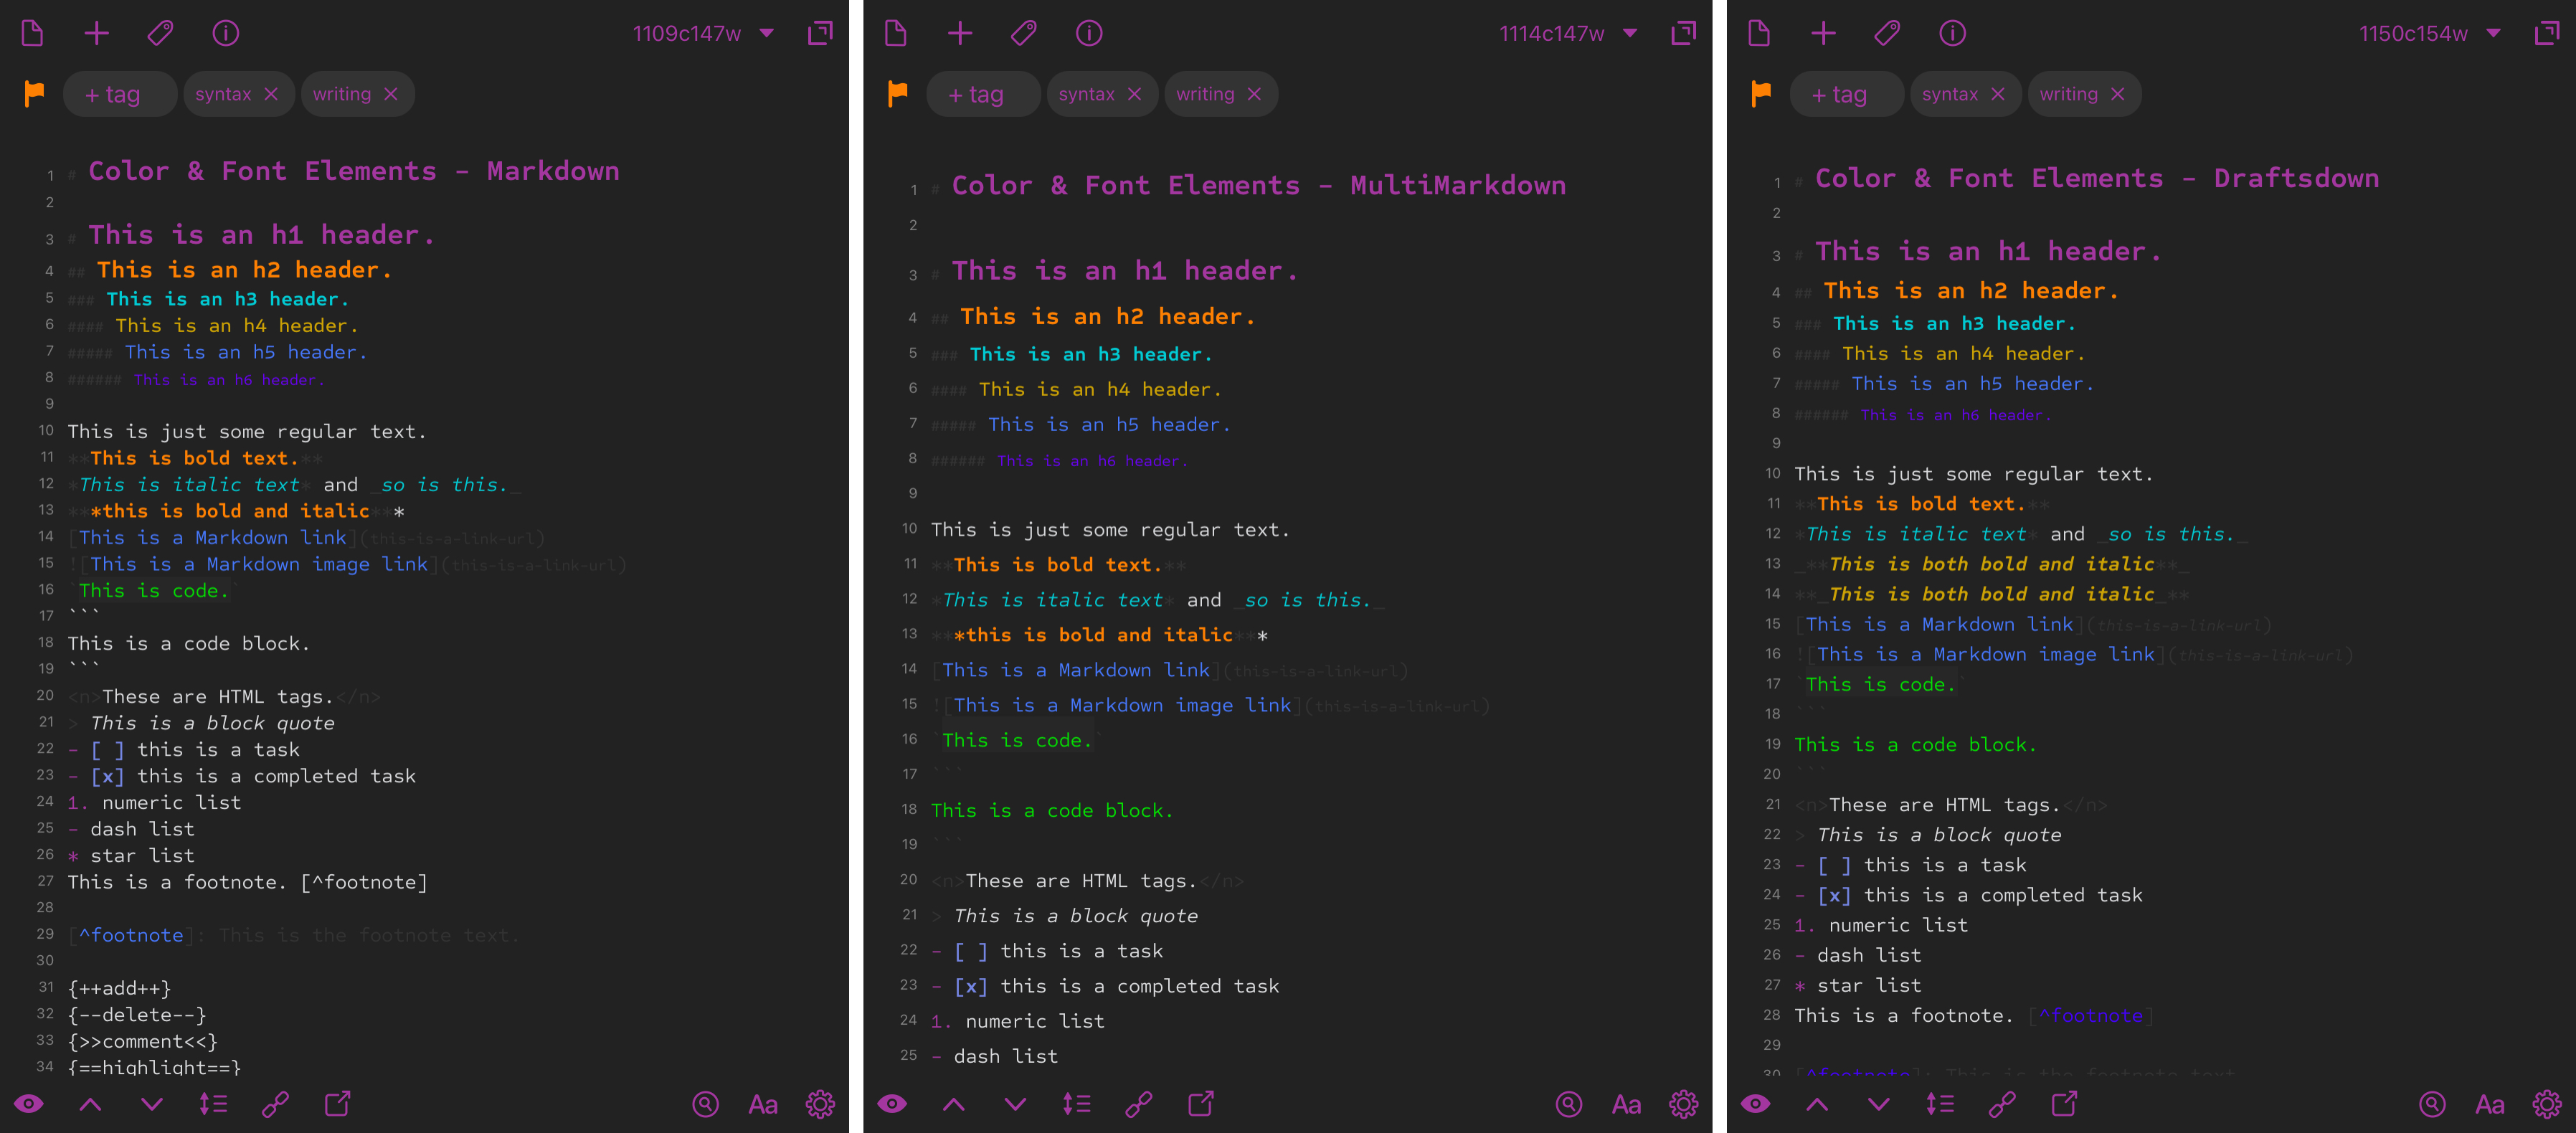Click the new window icon in left pane
Viewport: 2576px width, 1133px height.
[x=820, y=34]
